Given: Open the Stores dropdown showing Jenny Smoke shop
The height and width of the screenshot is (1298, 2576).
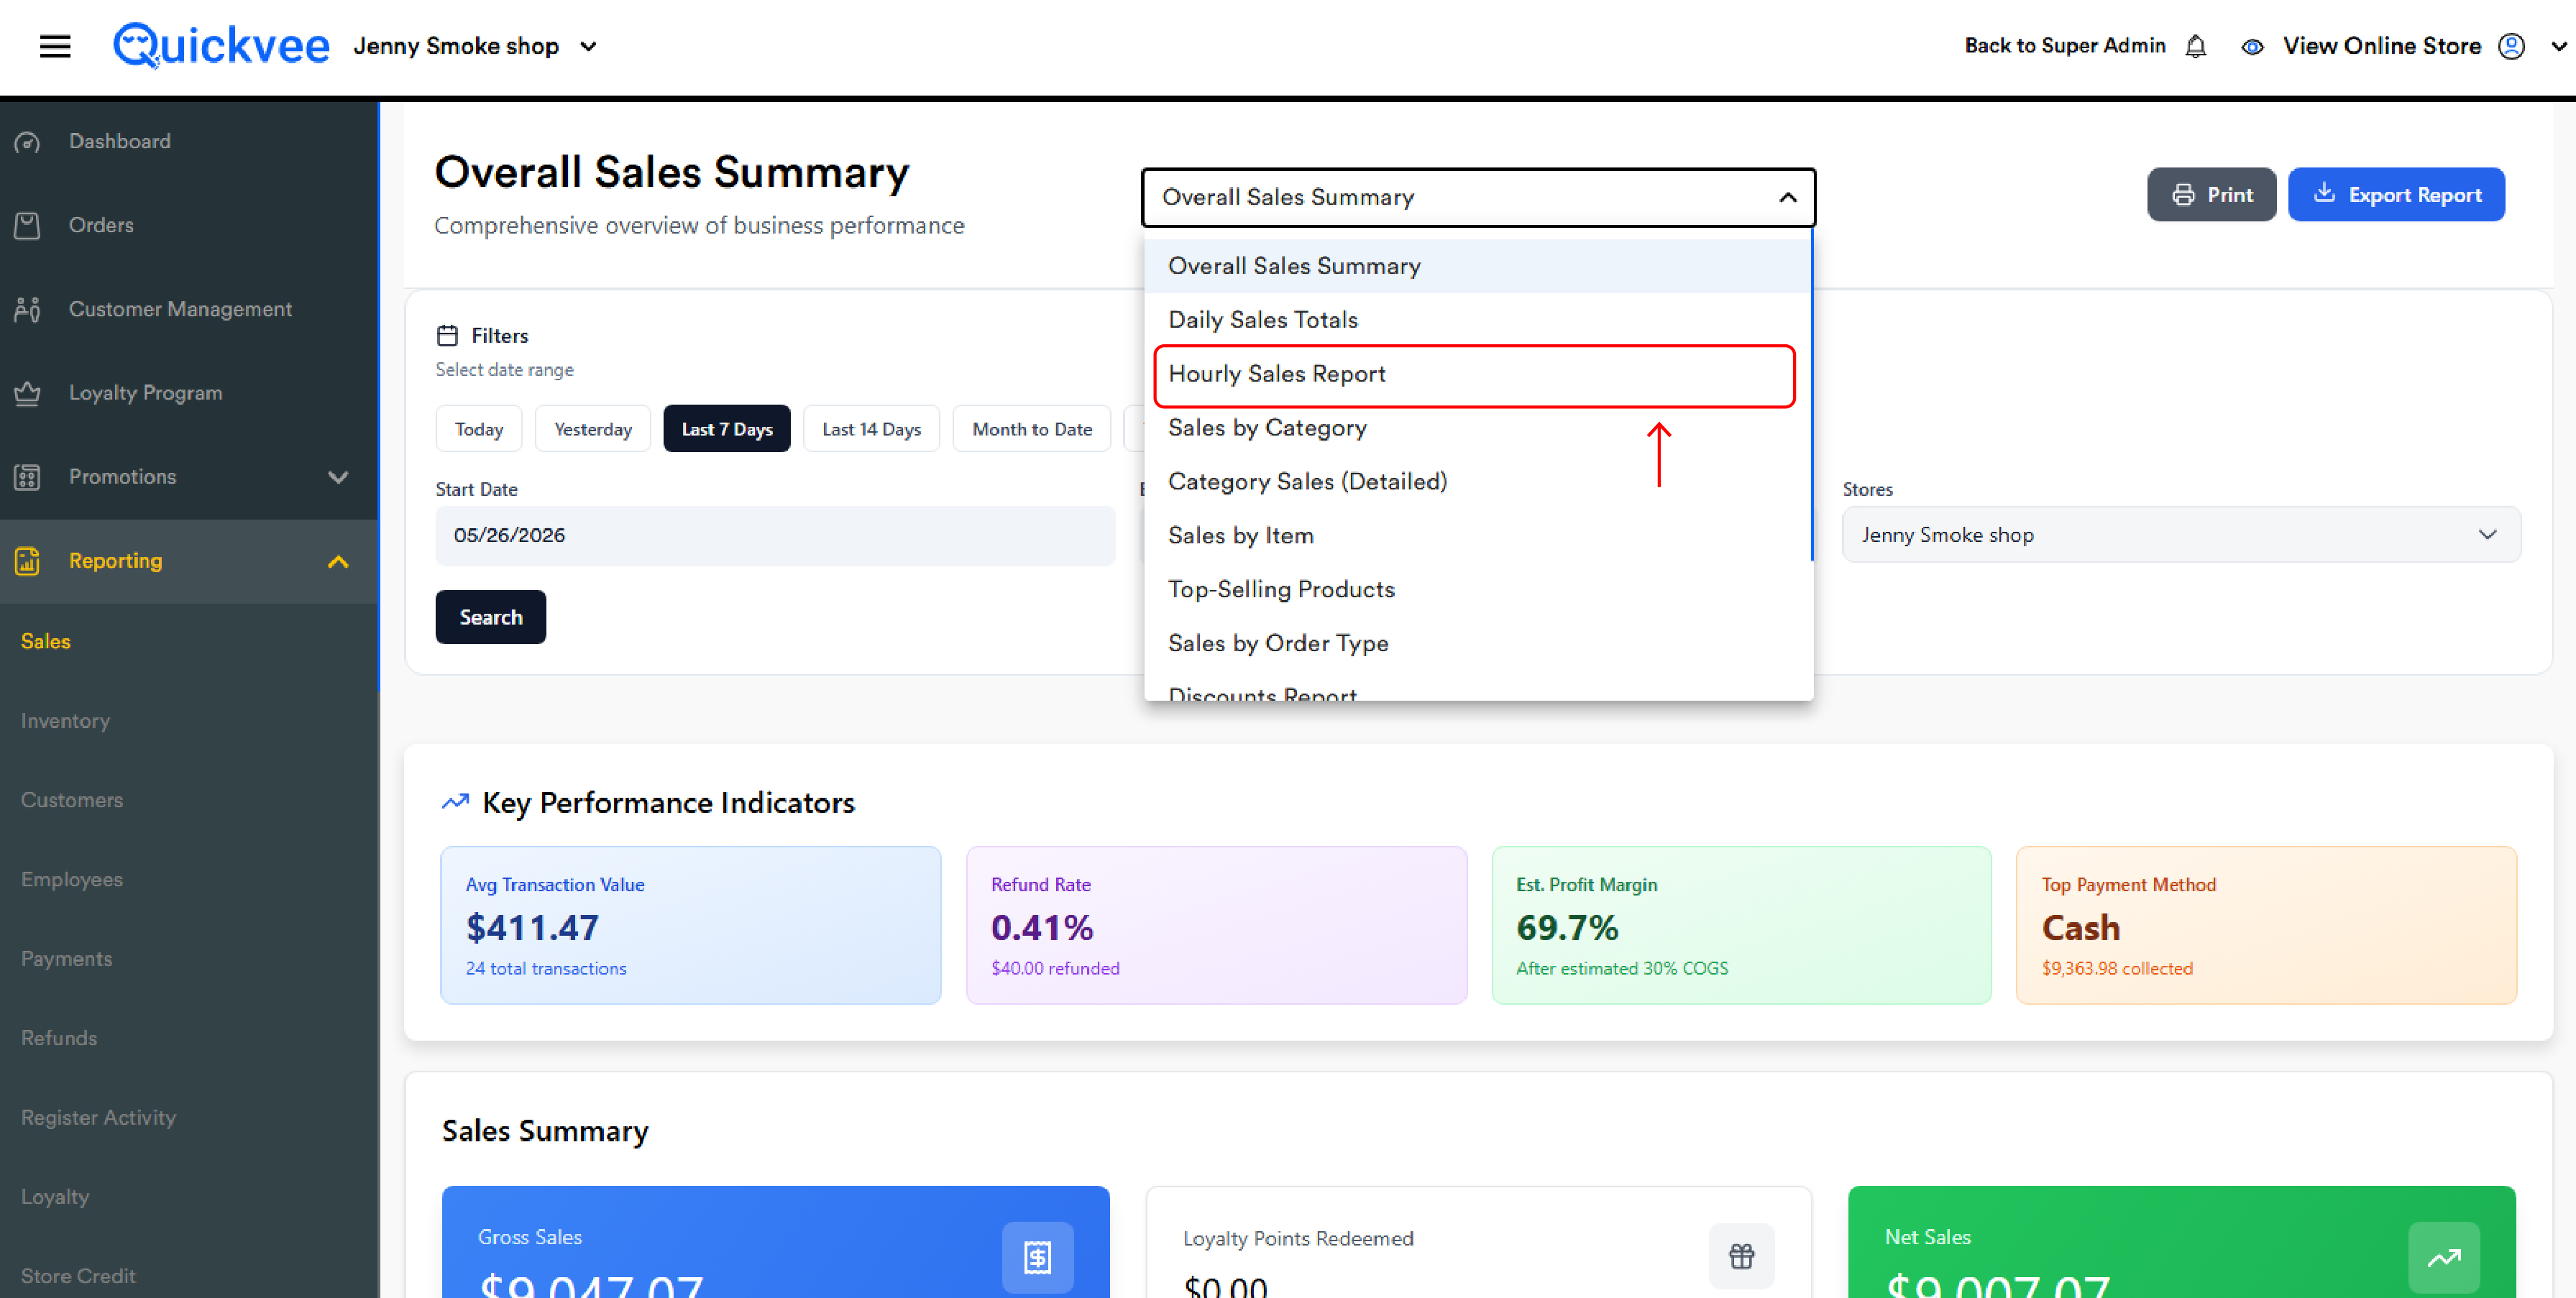Looking at the screenshot, I should coord(2180,535).
